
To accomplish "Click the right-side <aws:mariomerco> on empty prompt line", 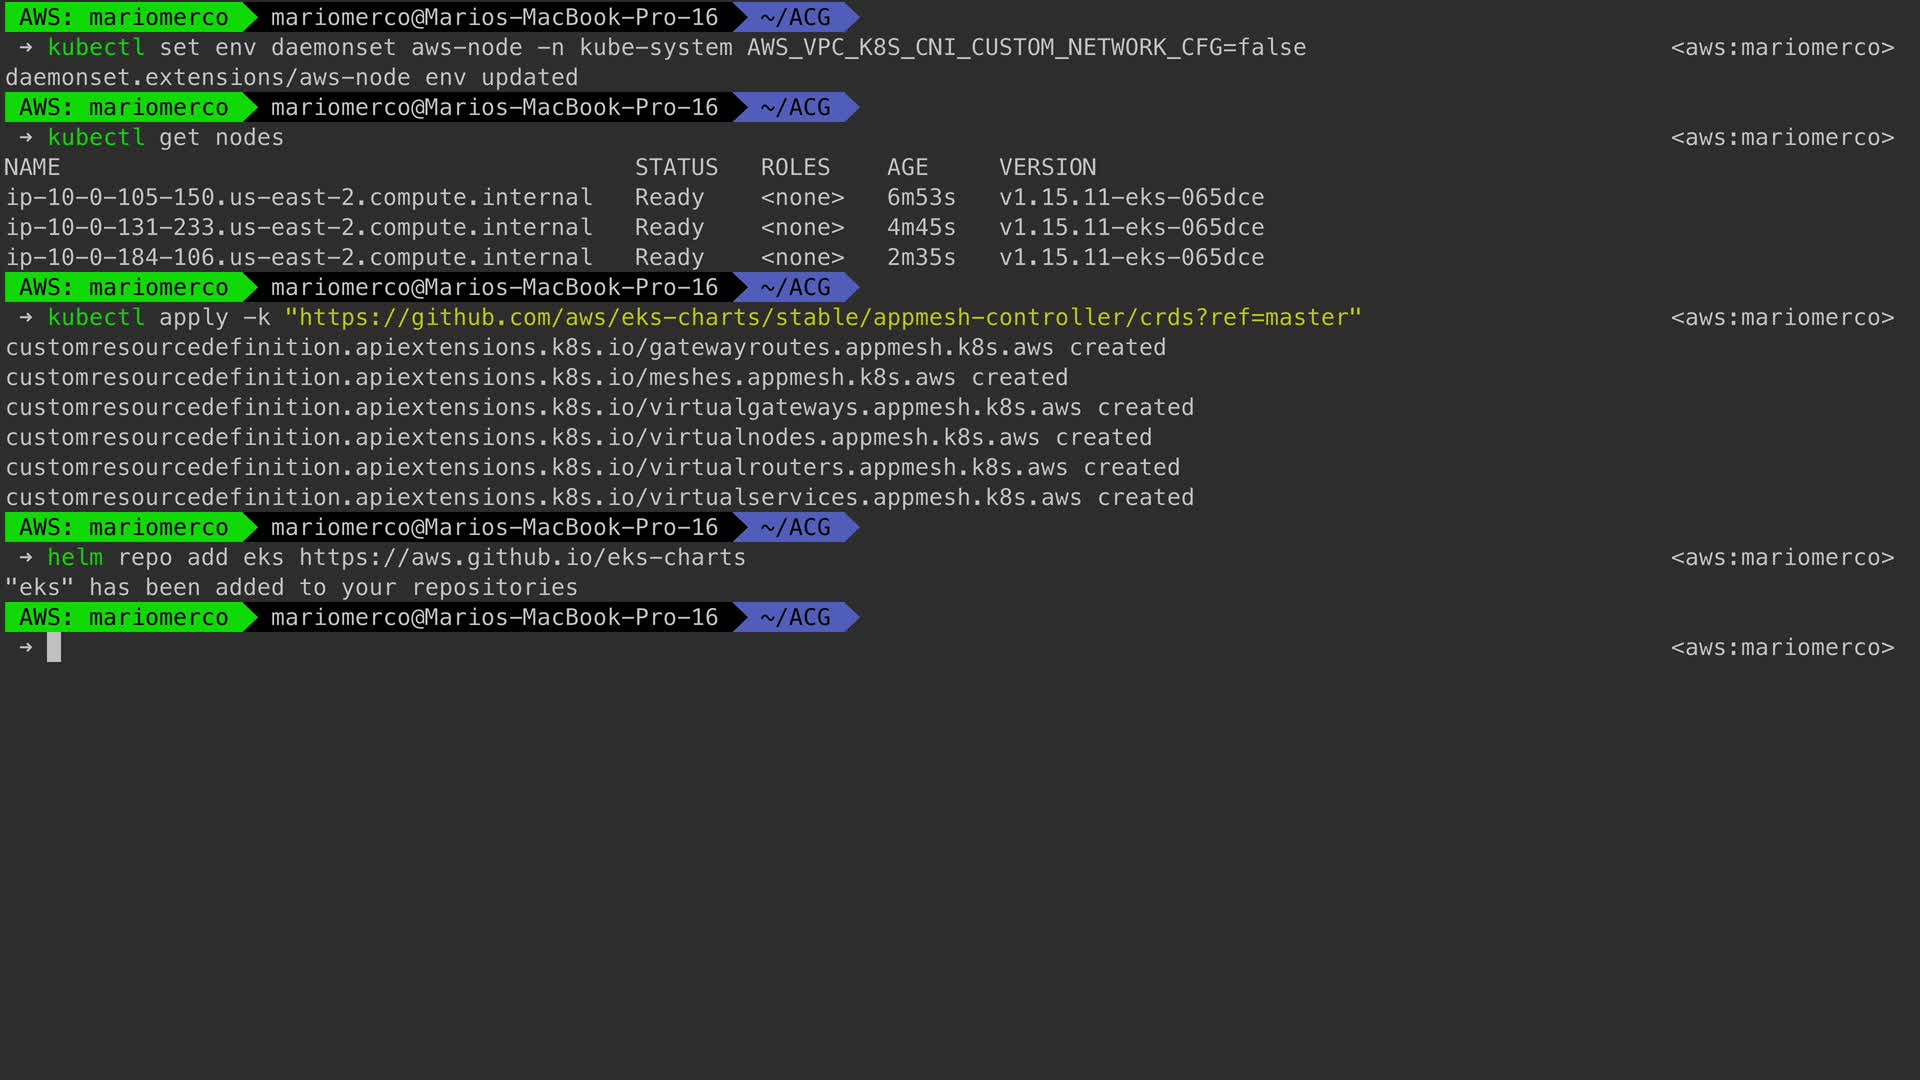I will point(1782,648).
